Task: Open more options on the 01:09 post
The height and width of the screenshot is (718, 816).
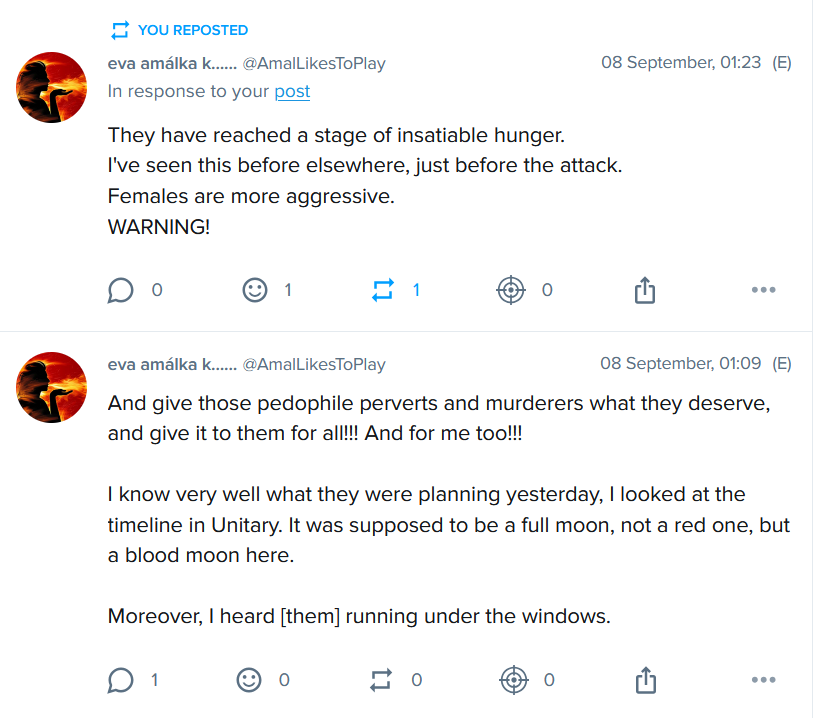Action: (763, 680)
